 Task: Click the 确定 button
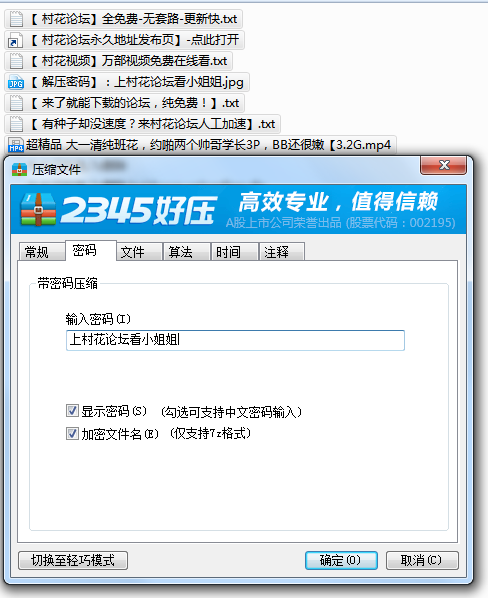pyautogui.click(x=341, y=560)
